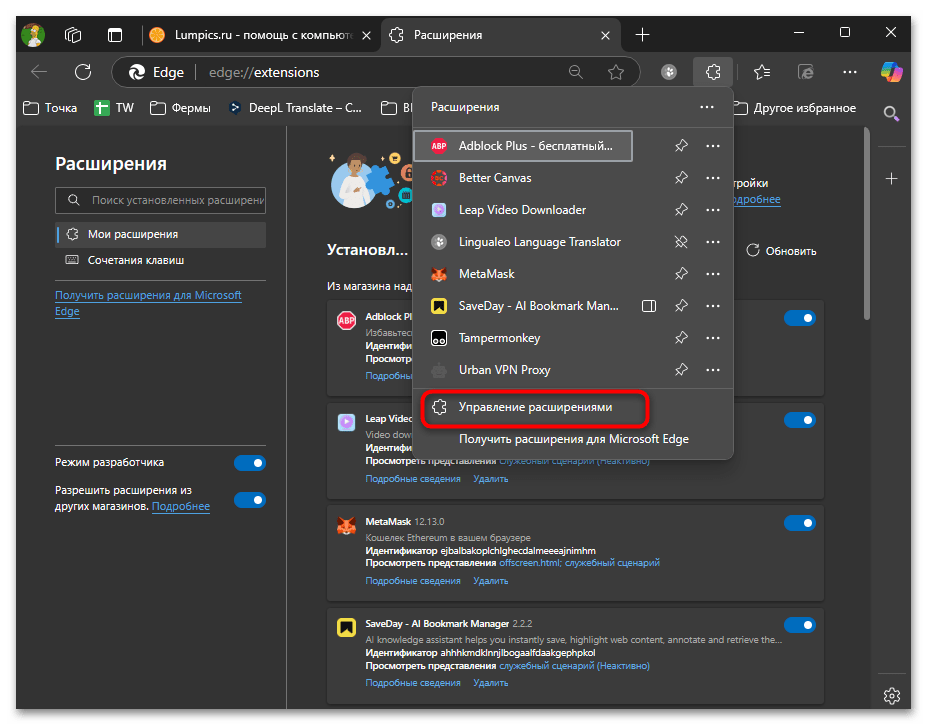Refresh the page with reload icon
The image size is (927, 725).
tap(83, 72)
